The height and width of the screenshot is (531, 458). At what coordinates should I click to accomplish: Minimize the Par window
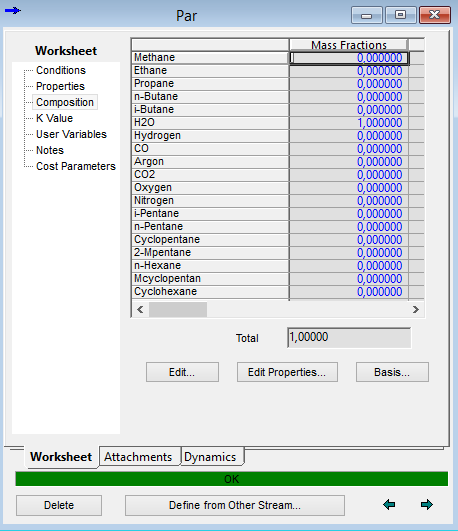coord(367,15)
